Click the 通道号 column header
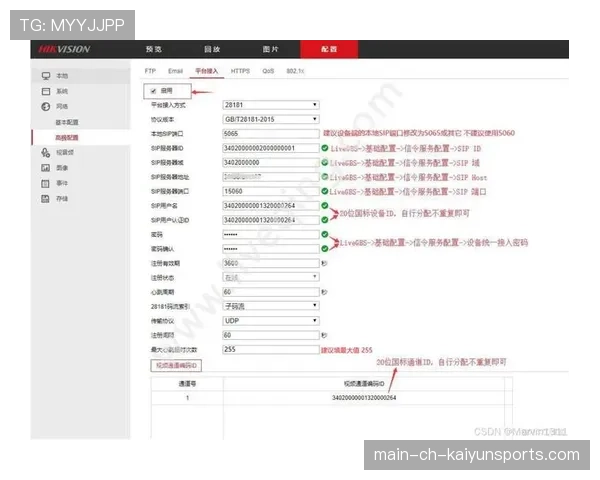This screenshot has width=600, height=480. click(x=187, y=384)
